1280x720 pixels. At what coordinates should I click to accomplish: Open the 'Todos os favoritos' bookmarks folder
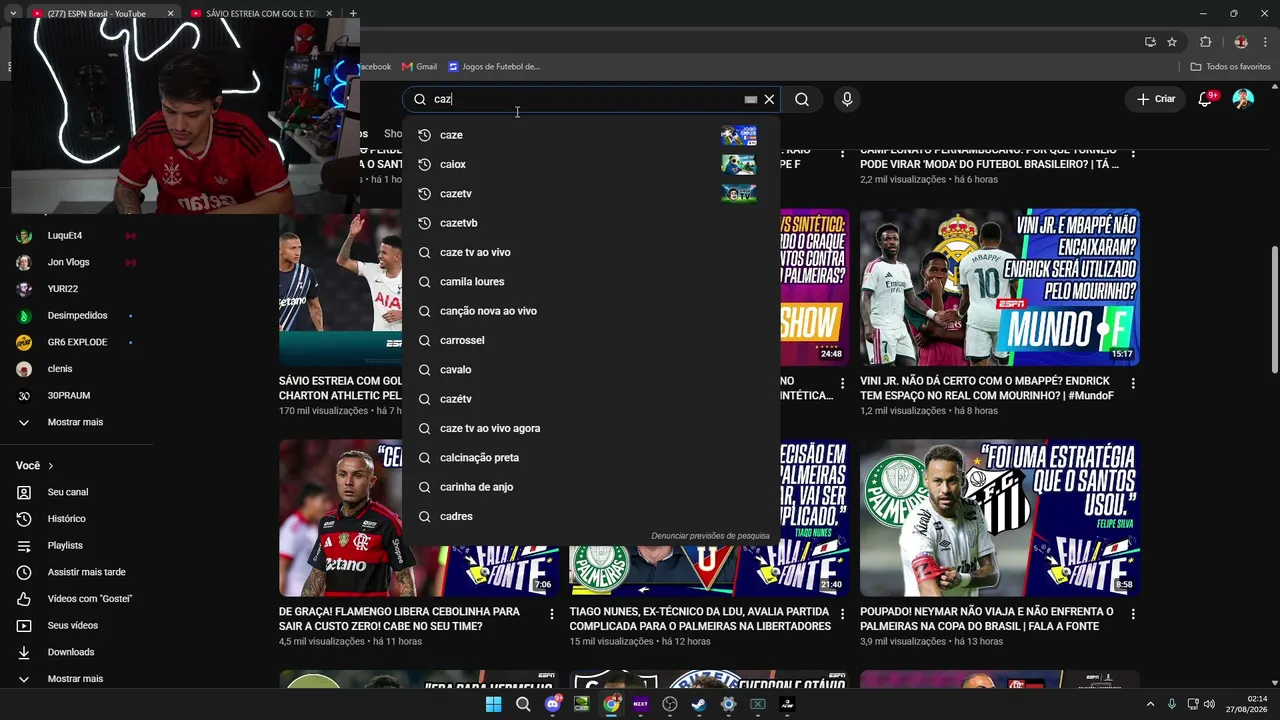[x=1230, y=67]
